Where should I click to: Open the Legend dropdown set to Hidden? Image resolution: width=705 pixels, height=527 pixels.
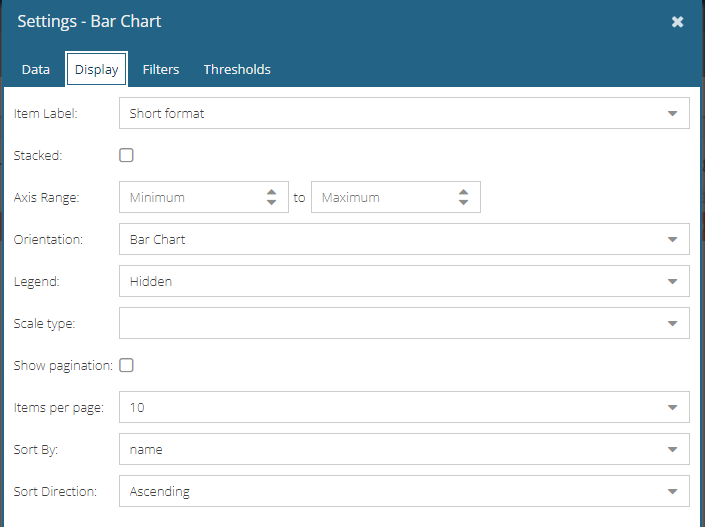coord(404,281)
